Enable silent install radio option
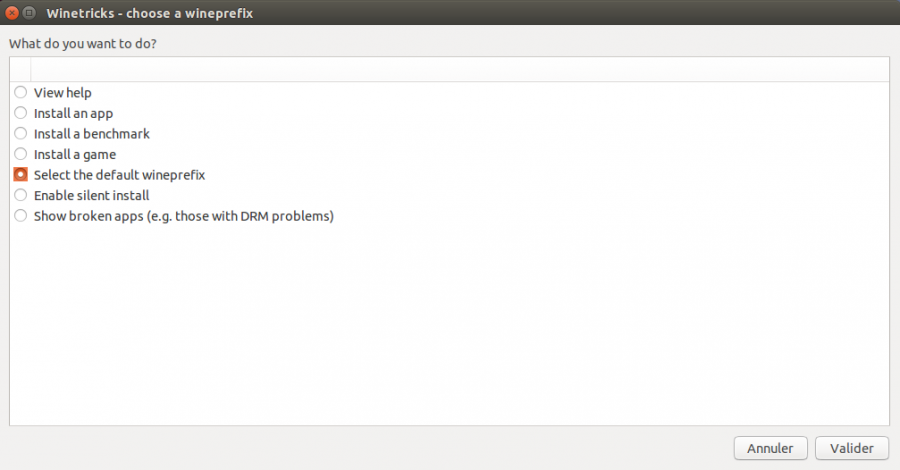 coord(21,195)
